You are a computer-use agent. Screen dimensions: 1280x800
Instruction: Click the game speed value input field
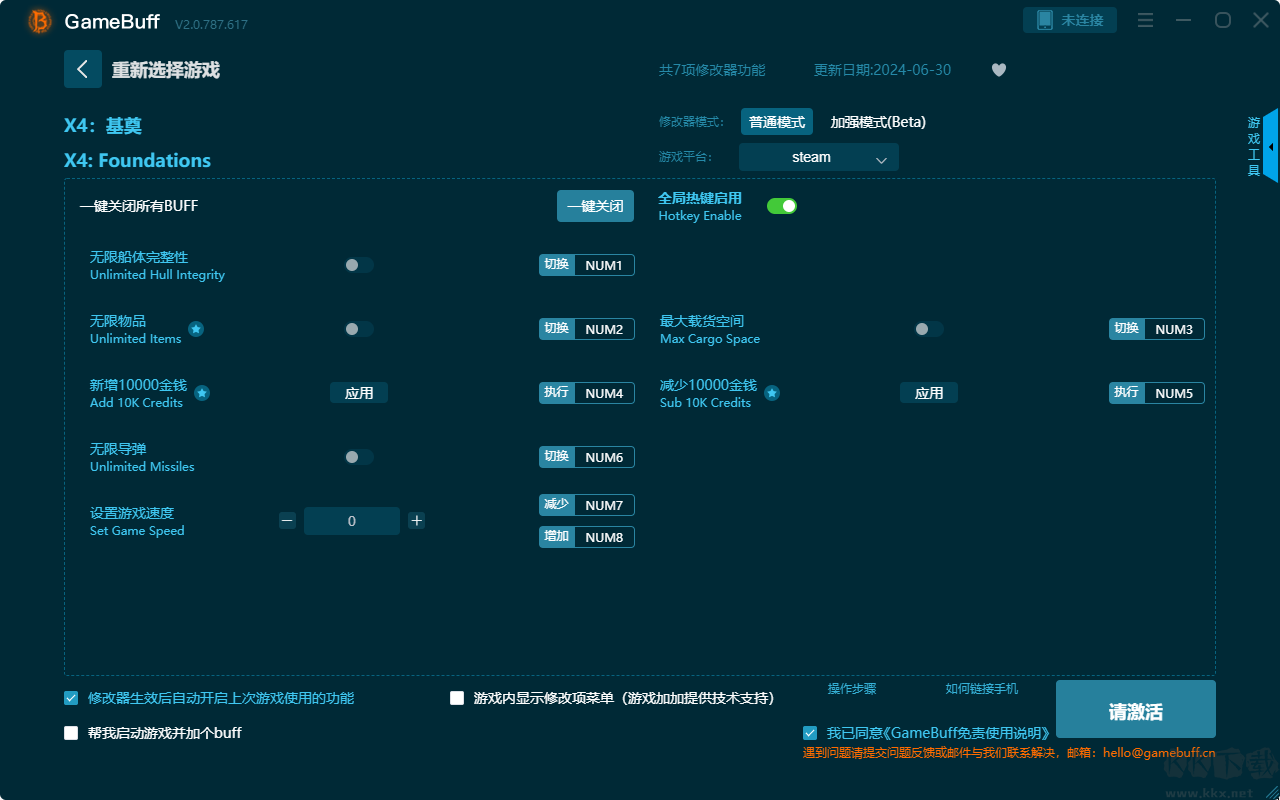click(352, 520)
